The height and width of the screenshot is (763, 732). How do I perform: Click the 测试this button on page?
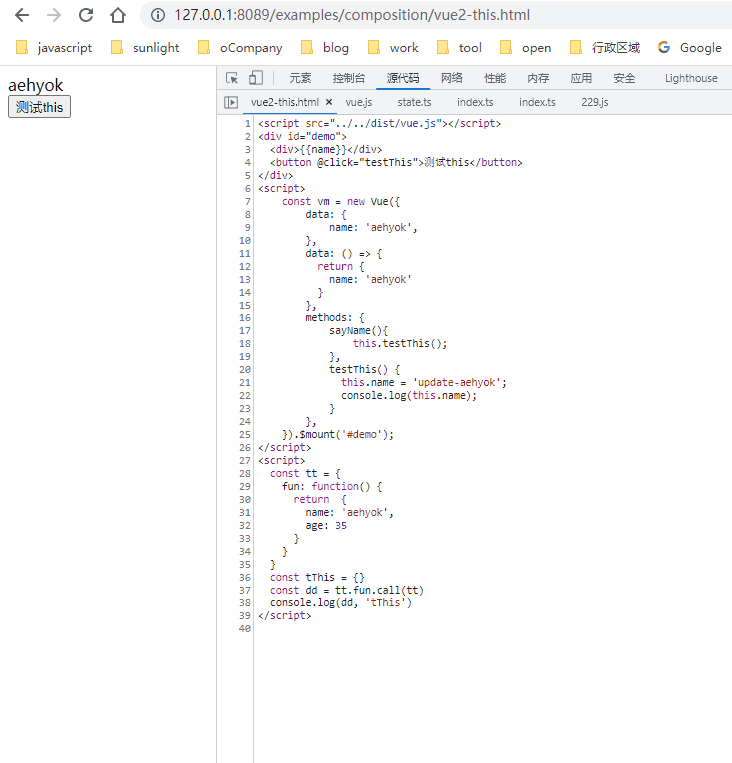click(39, 107)
